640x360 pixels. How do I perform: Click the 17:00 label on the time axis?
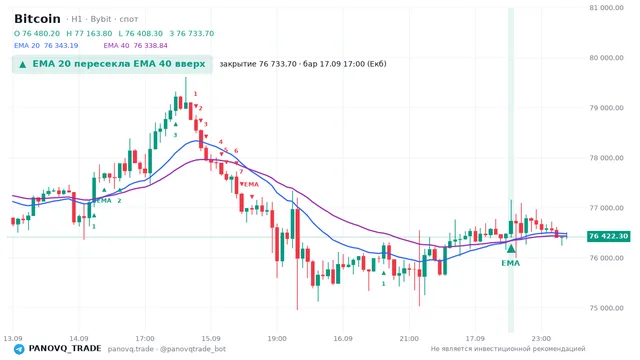tap(145, 339)
